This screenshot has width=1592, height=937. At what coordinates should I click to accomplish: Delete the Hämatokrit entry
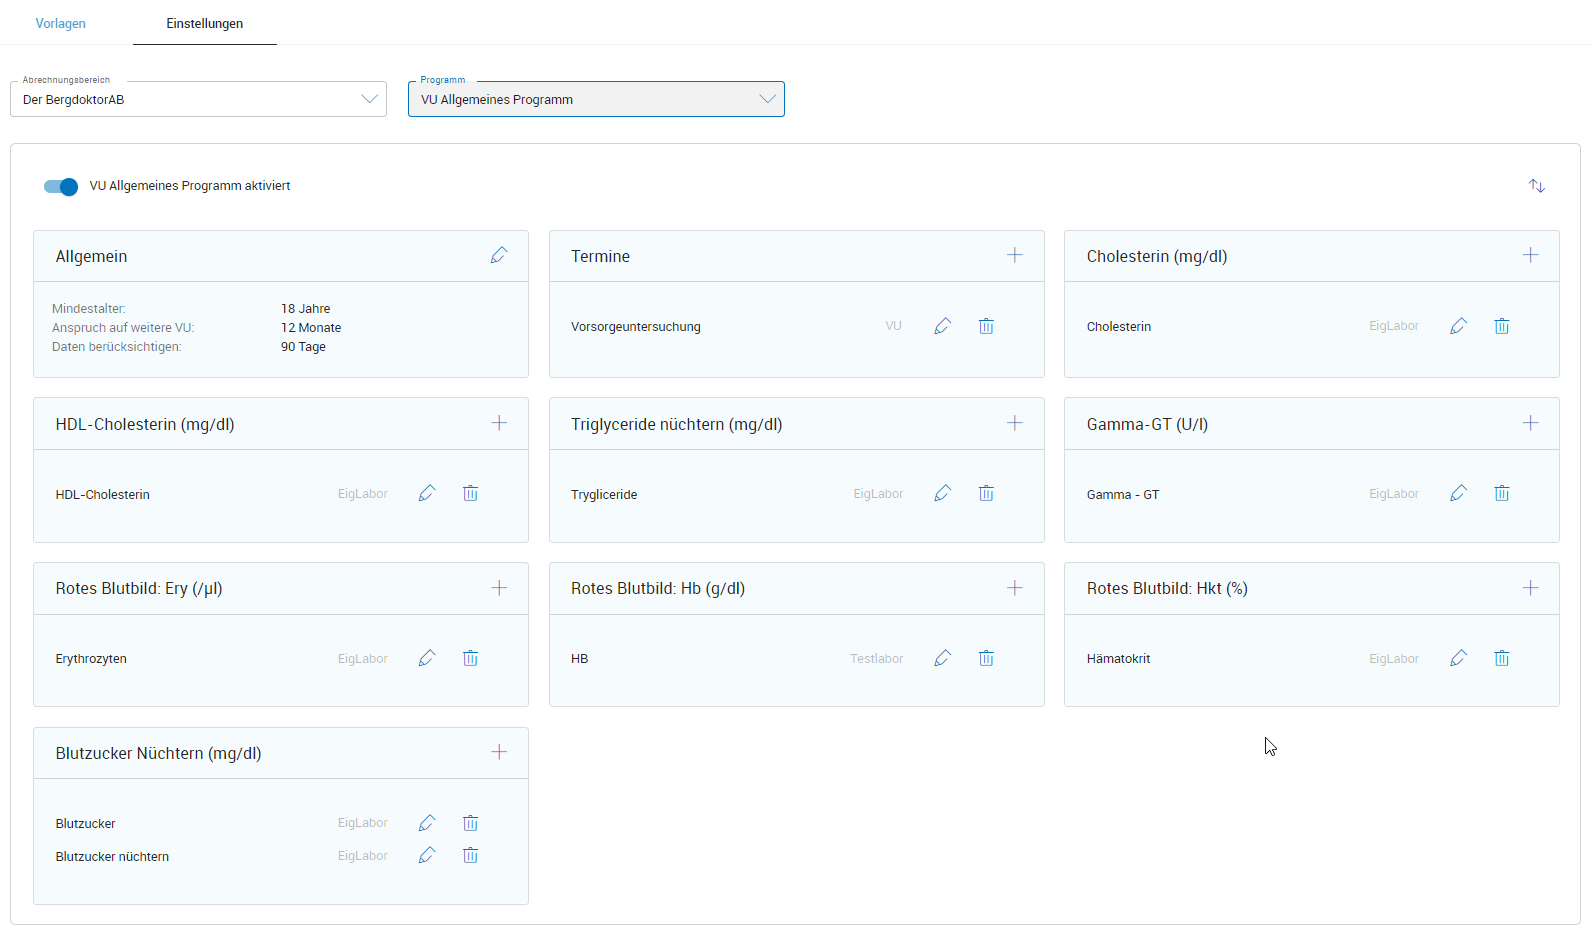click(1501, 658)
